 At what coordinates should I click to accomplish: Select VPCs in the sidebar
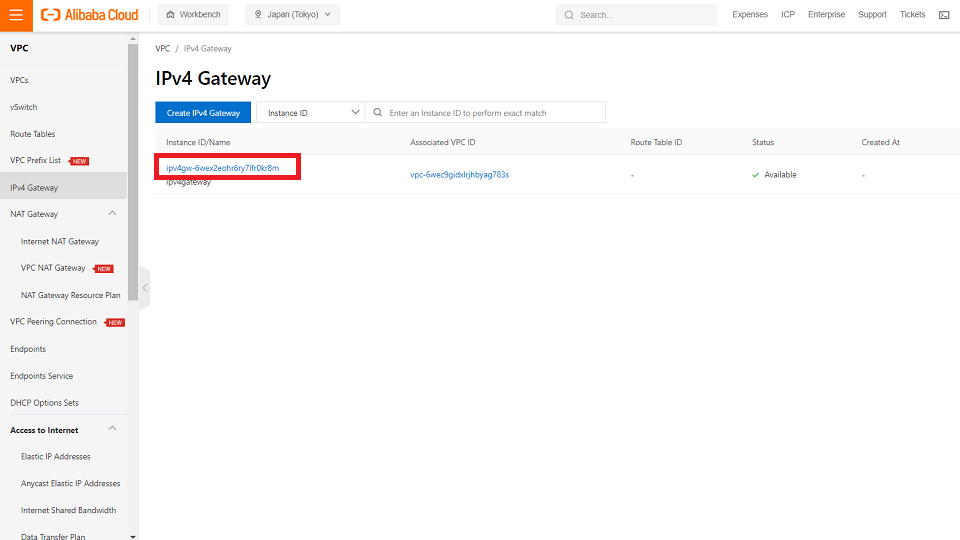point(19,80)
